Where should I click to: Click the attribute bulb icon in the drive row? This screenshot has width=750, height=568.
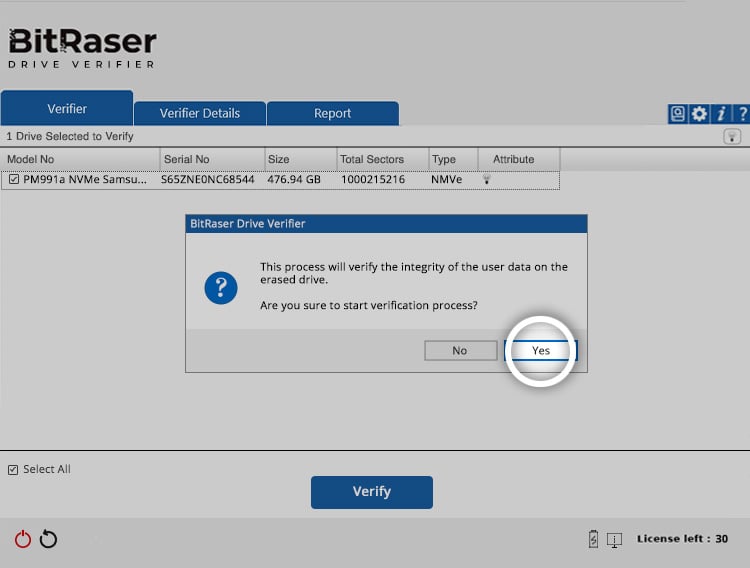coord(486,179)
